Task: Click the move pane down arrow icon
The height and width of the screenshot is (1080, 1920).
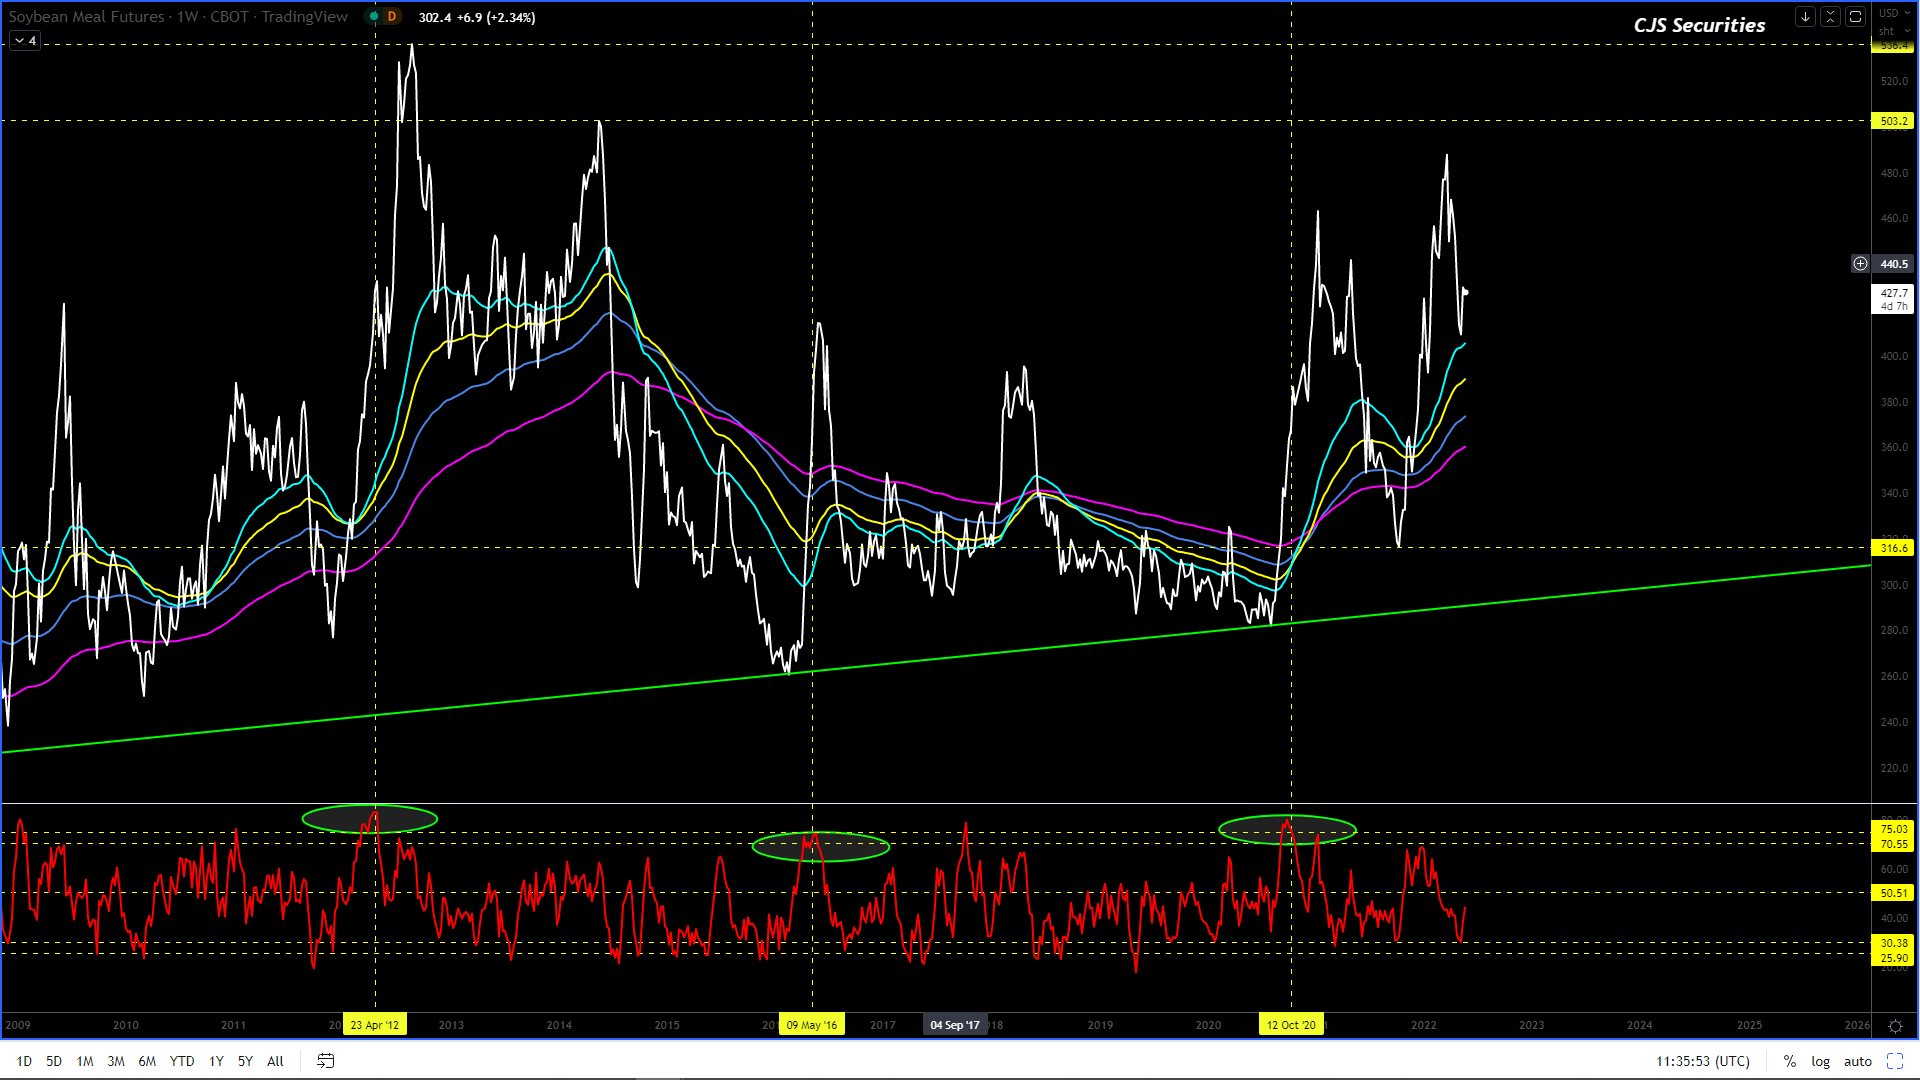Action: tap(1805, 16)
